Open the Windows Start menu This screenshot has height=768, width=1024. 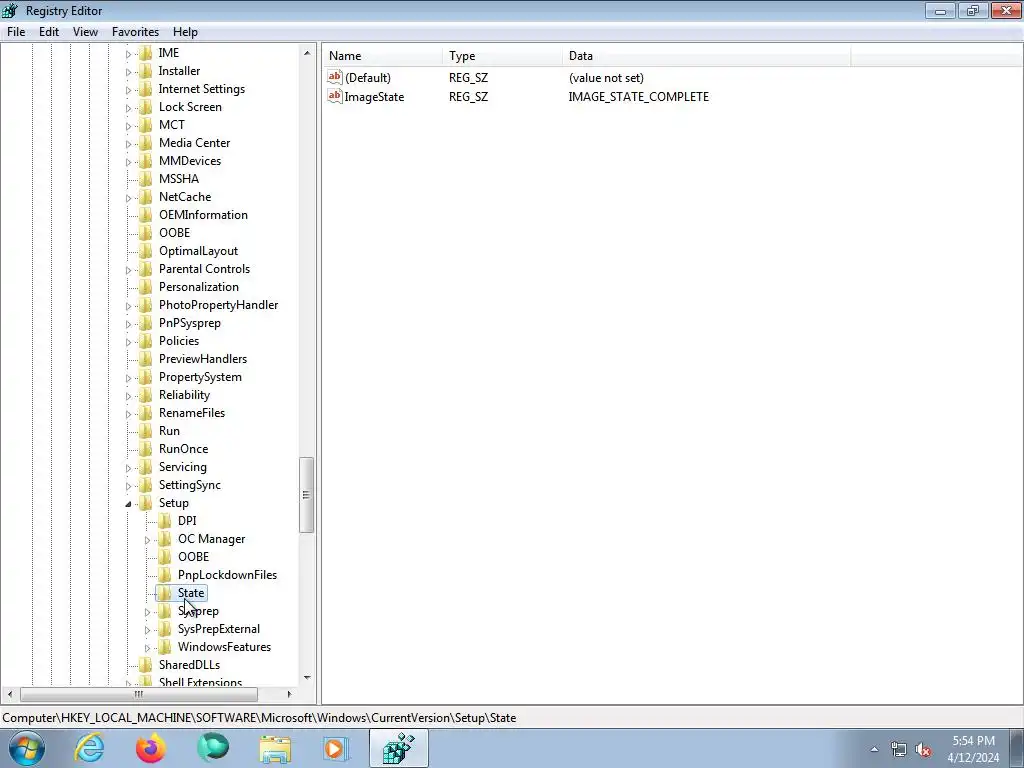click(27, 748)
